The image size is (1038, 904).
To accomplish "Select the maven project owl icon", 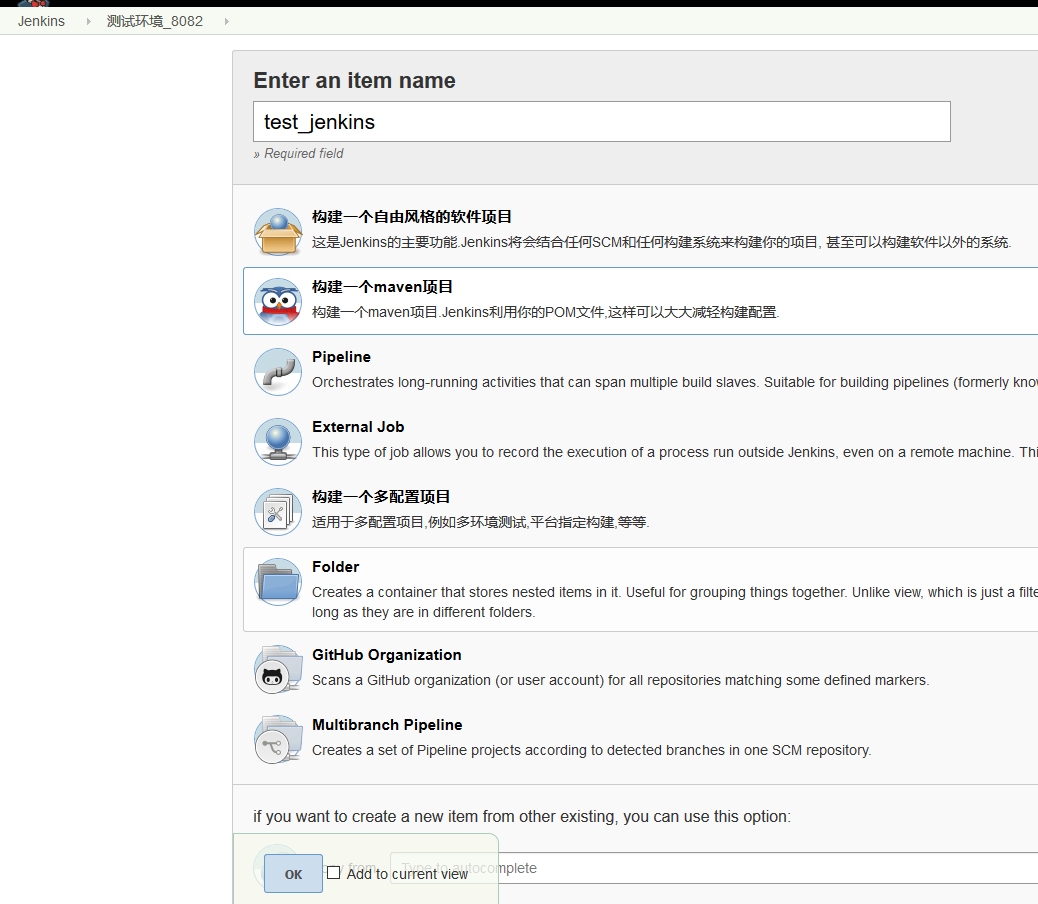I will pos(278,302).
